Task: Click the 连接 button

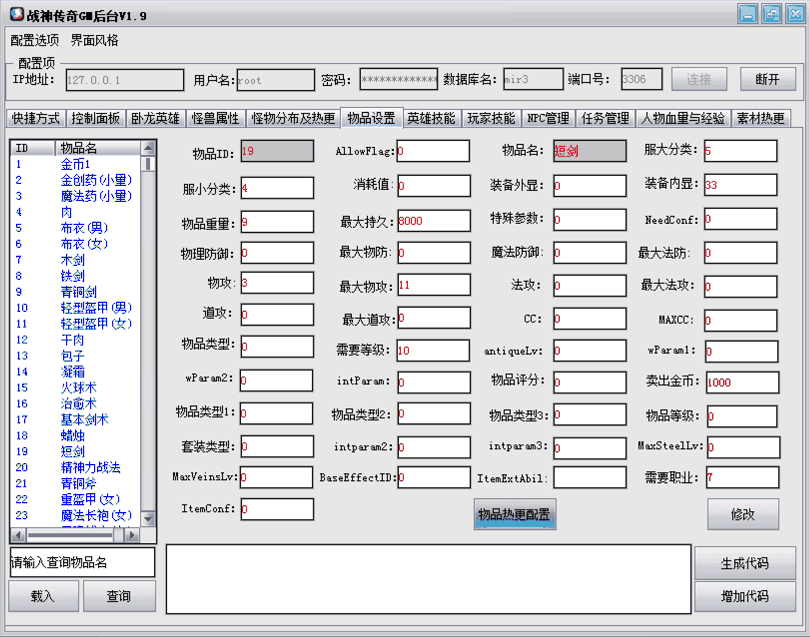Action: 699,79
